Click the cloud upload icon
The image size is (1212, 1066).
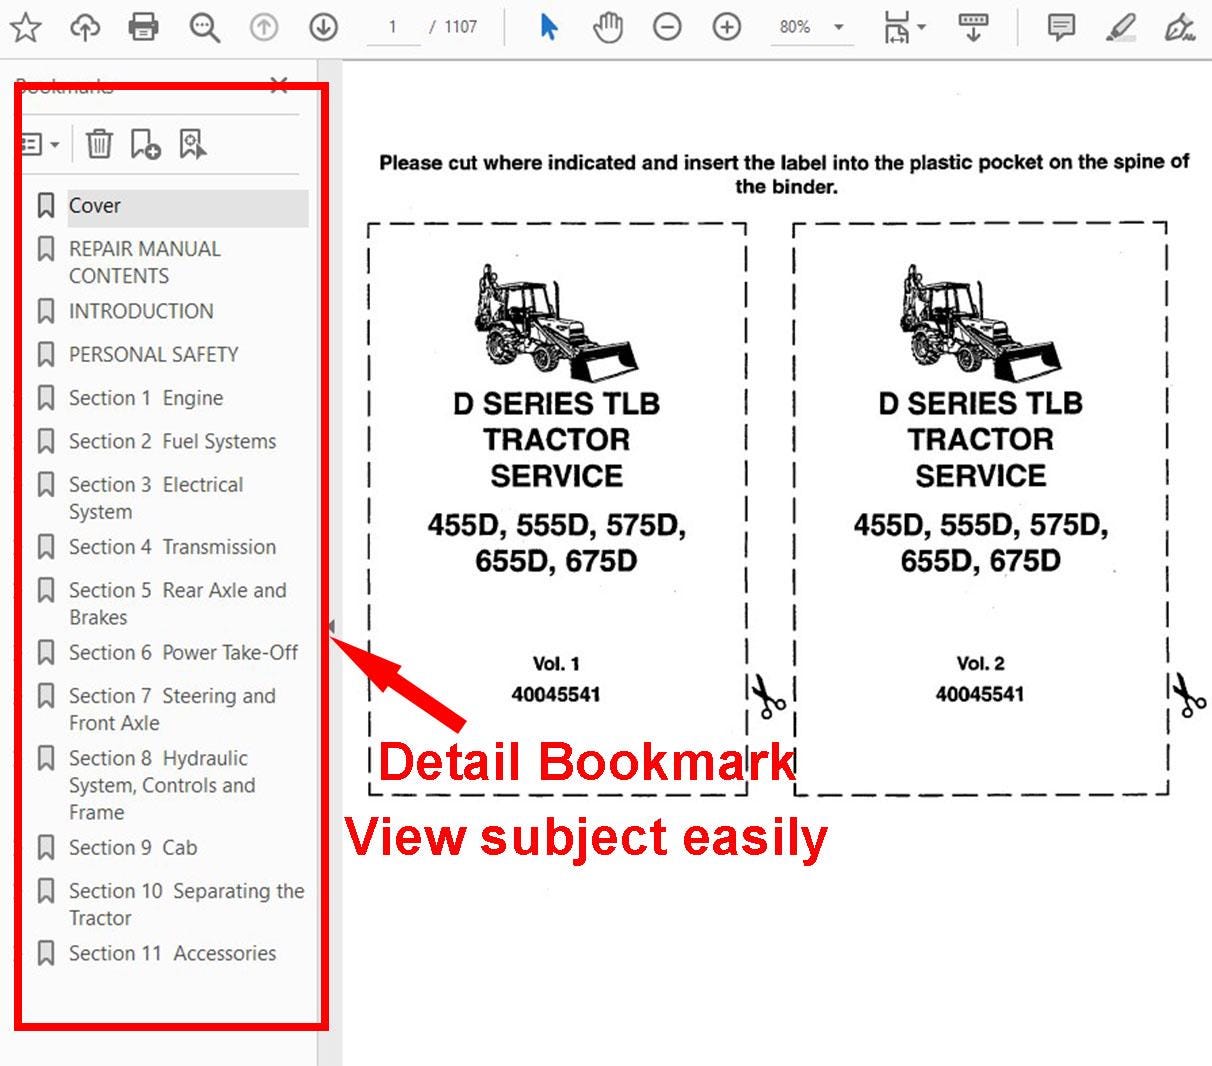(x=85, y=27)
